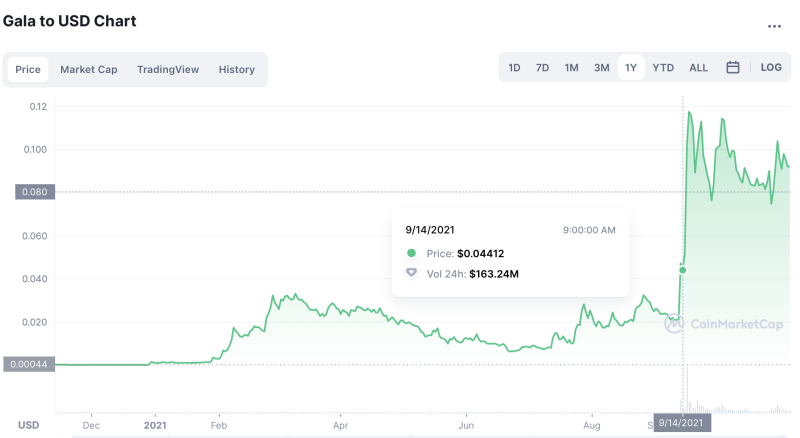
Task: Open the History tab
Action: pyautogui.click(x=237, y=69)
